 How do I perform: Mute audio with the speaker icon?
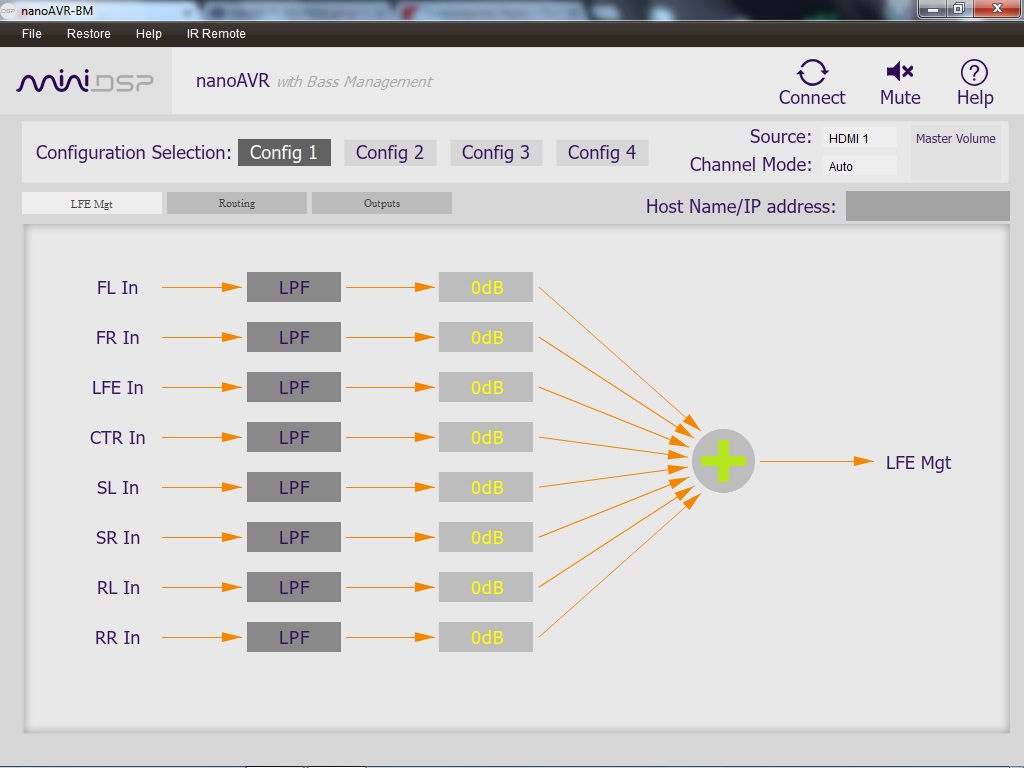coord(900,72)
